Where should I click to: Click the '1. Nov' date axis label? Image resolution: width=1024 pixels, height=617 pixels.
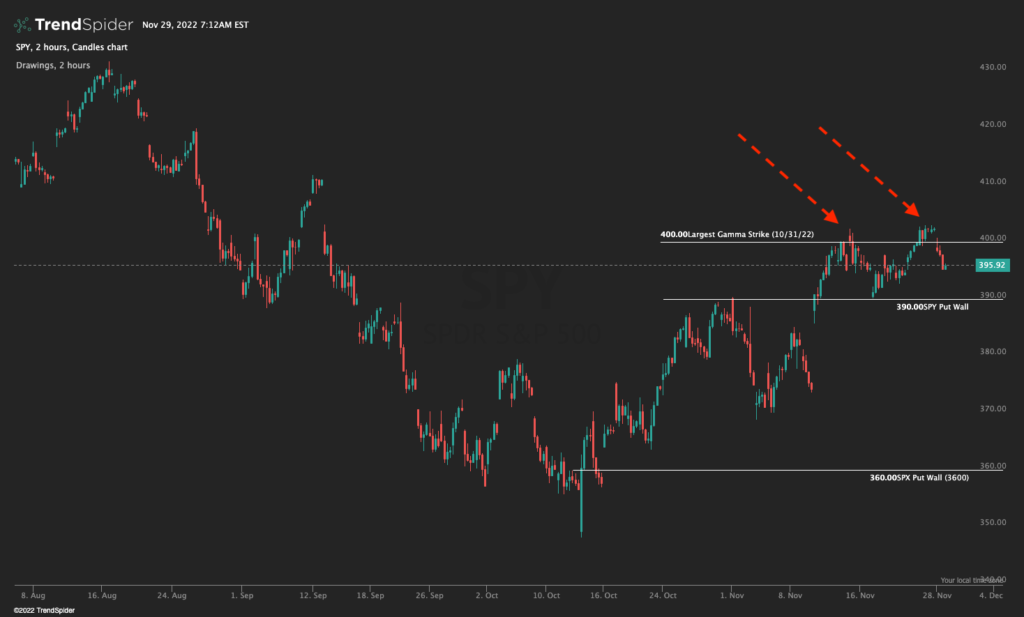coord(732,594)
